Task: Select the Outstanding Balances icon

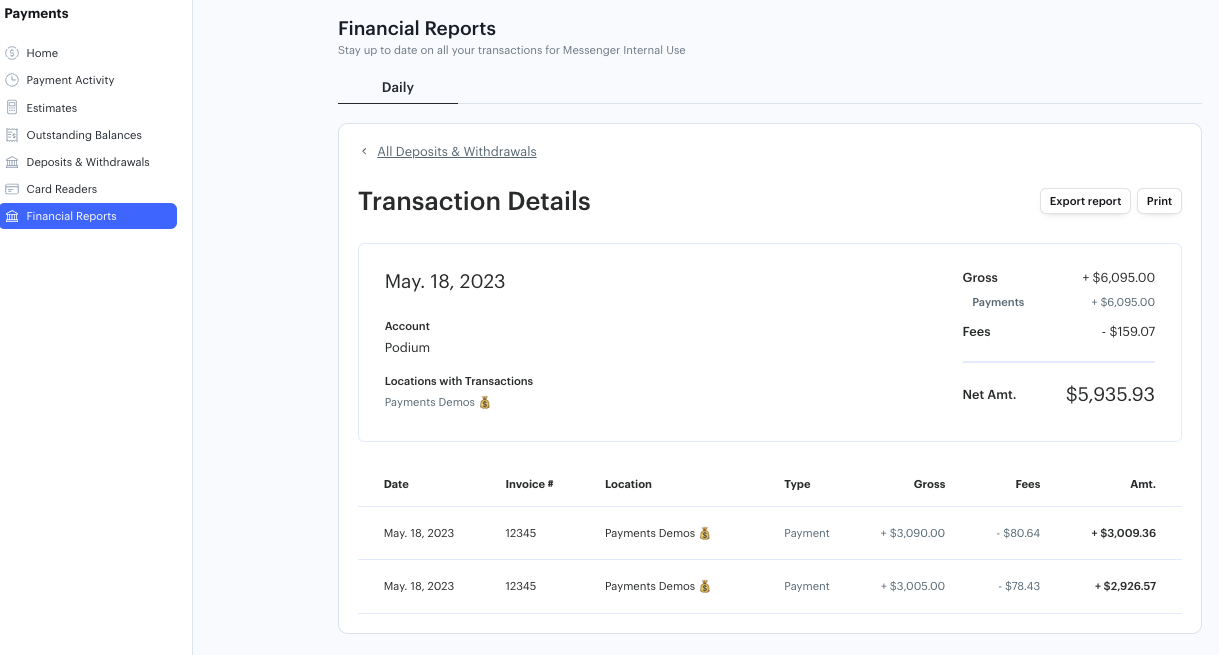Action: (x=12, y=134)
